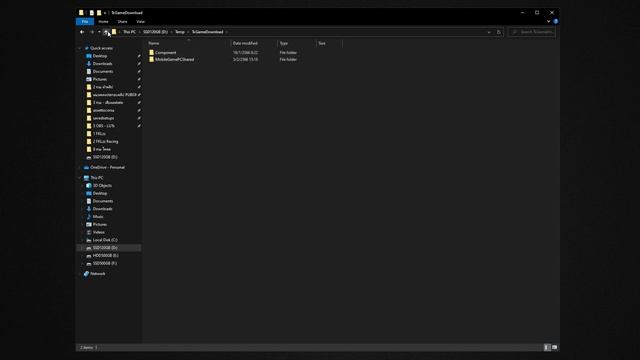Click the This PC monitor icon
Viewport: 640px width, 360px height.
click(86, 178)
